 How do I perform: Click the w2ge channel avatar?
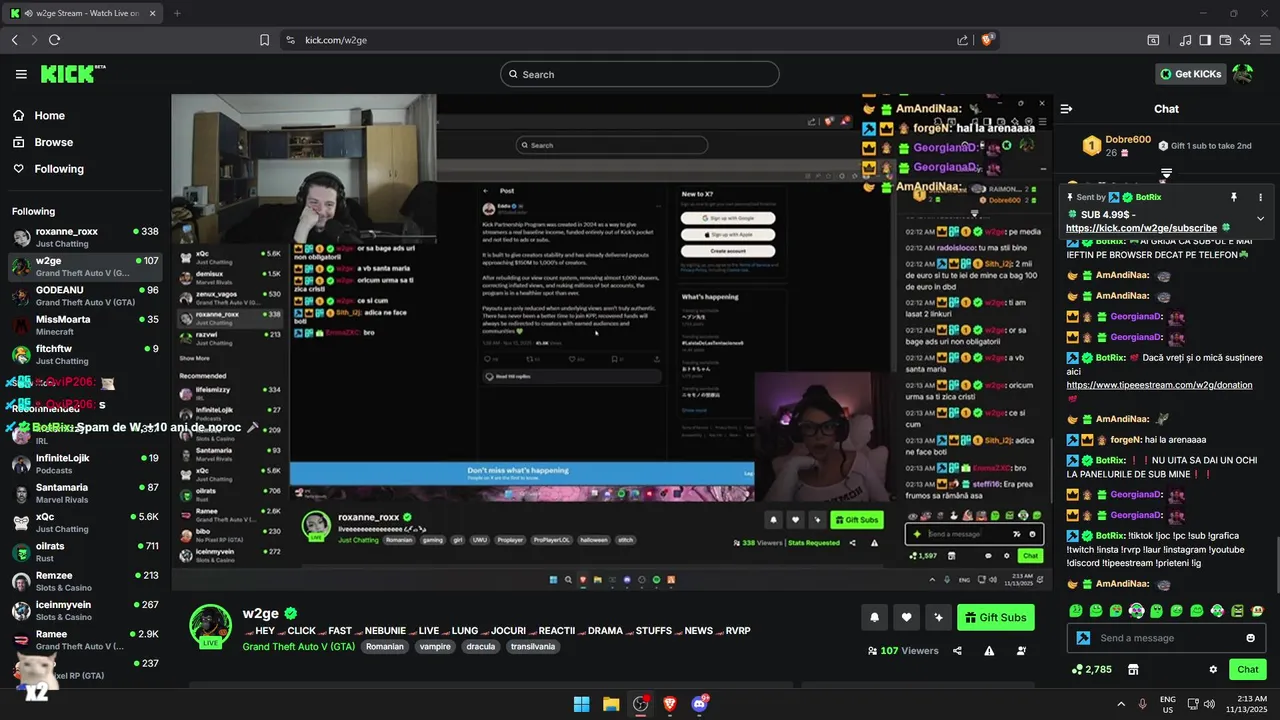[211, 625]
